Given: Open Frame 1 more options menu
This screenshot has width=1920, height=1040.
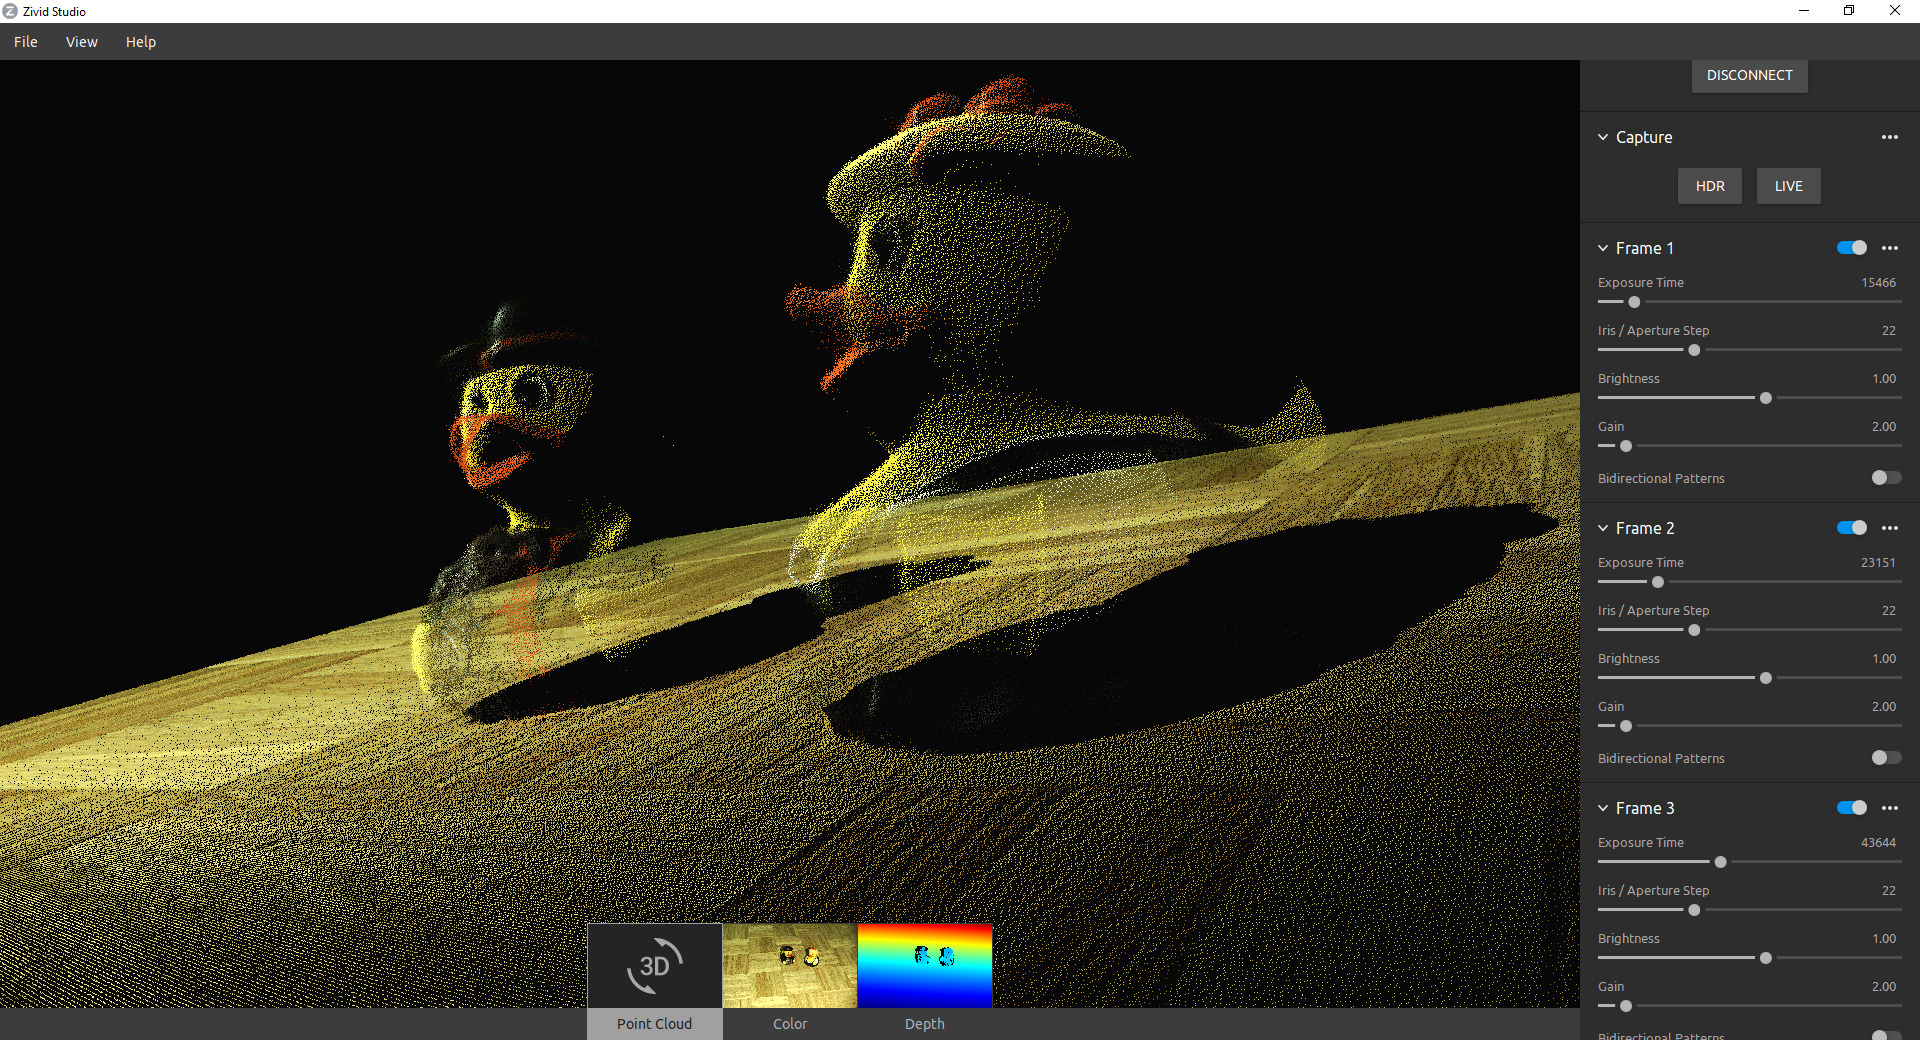Looking at the screenshot, I should pyautogui.click(x=1889, y=248).
